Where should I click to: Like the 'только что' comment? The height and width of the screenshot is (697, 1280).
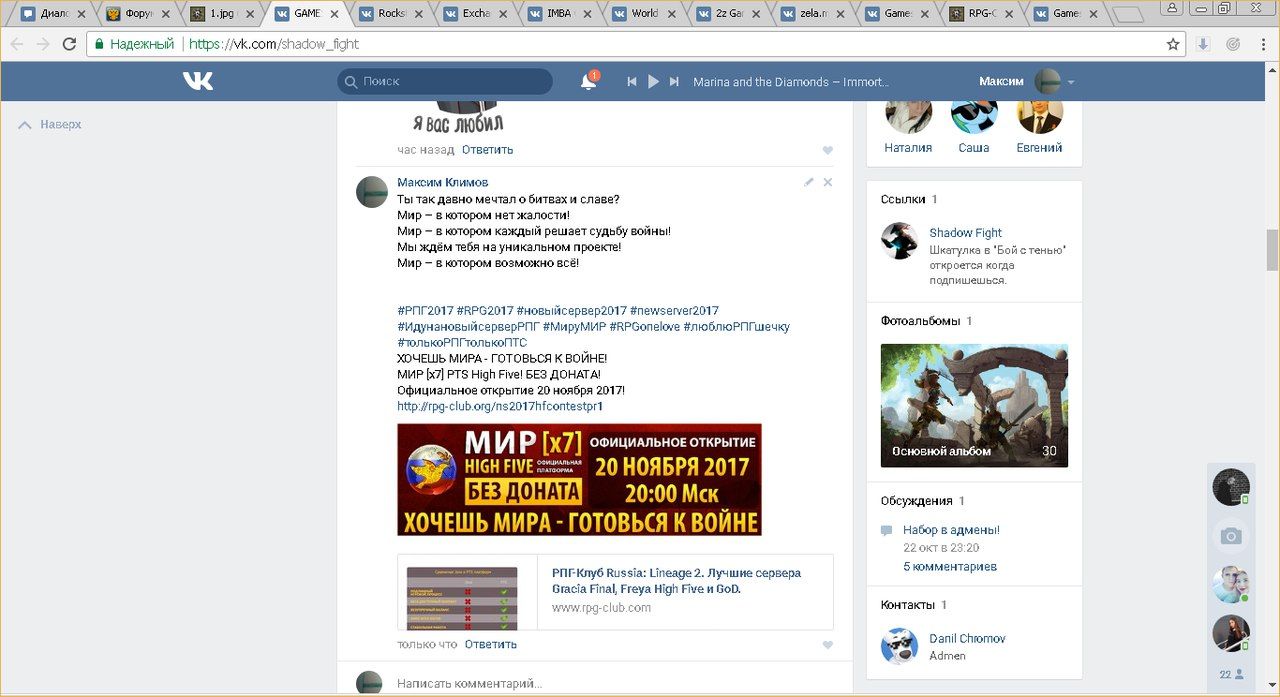pyautogui.click(x=827, y=645)
